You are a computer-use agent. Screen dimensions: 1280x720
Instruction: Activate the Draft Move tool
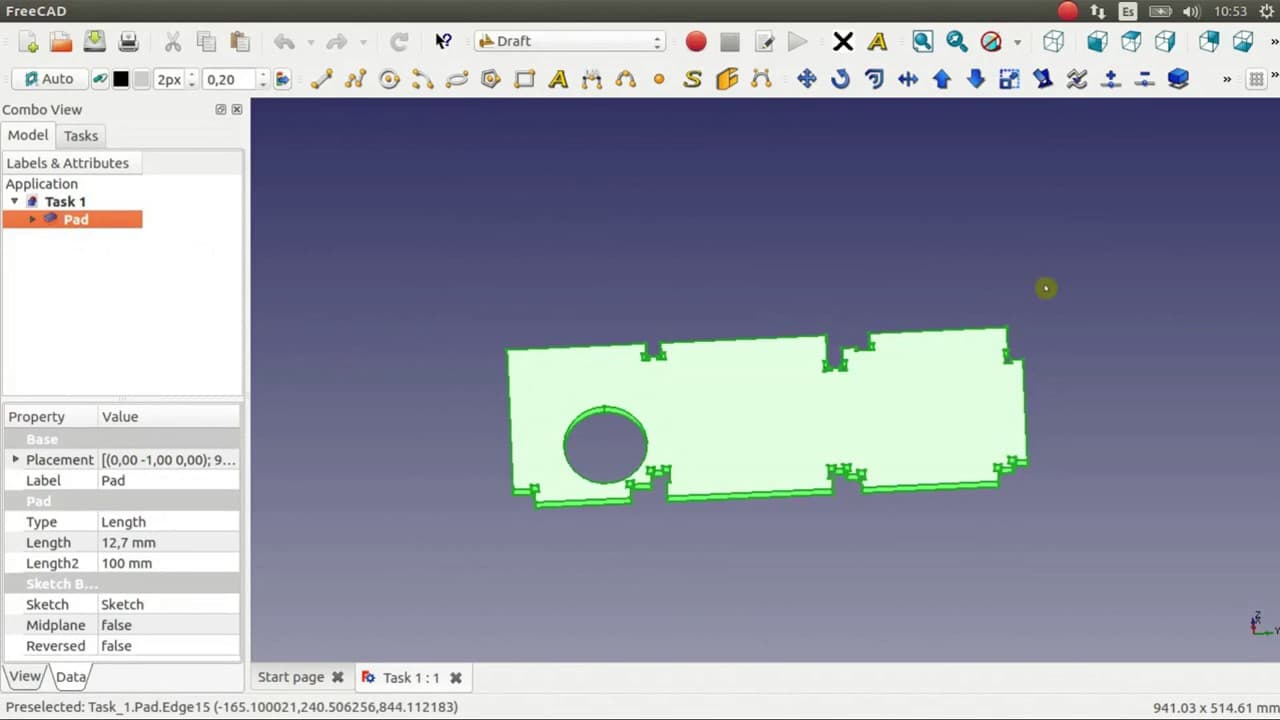pos(807,79)
